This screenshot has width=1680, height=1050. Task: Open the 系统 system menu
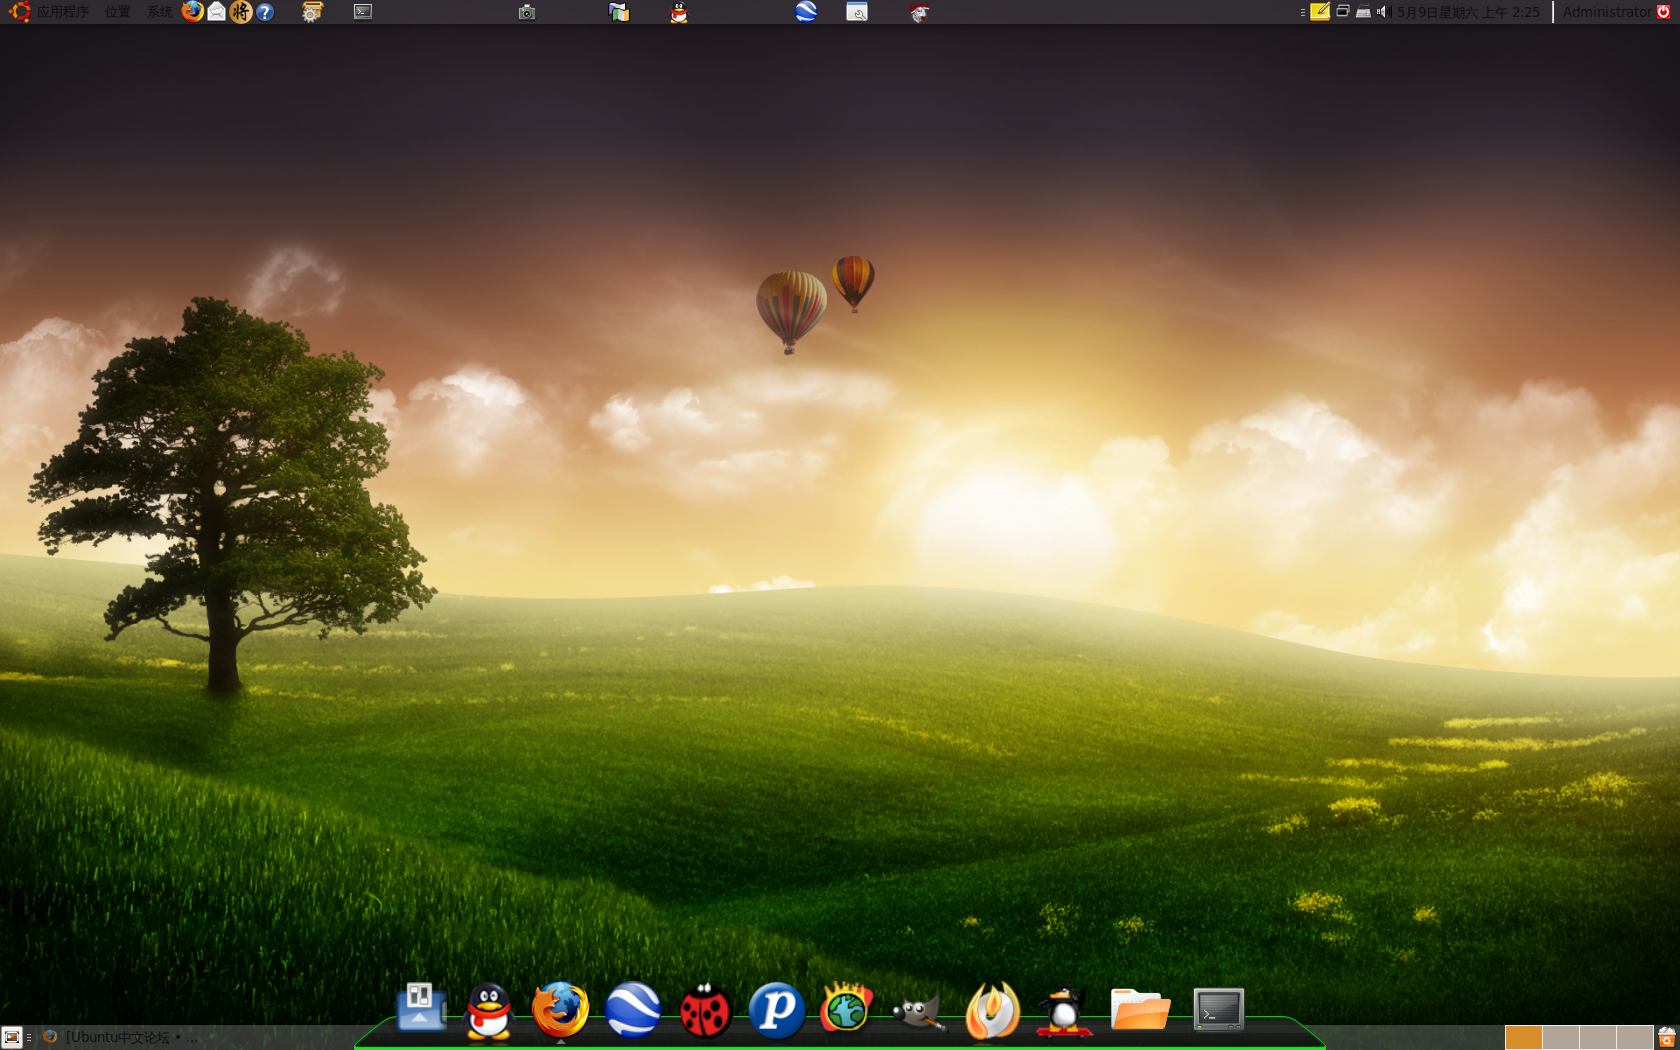(159, 12)
